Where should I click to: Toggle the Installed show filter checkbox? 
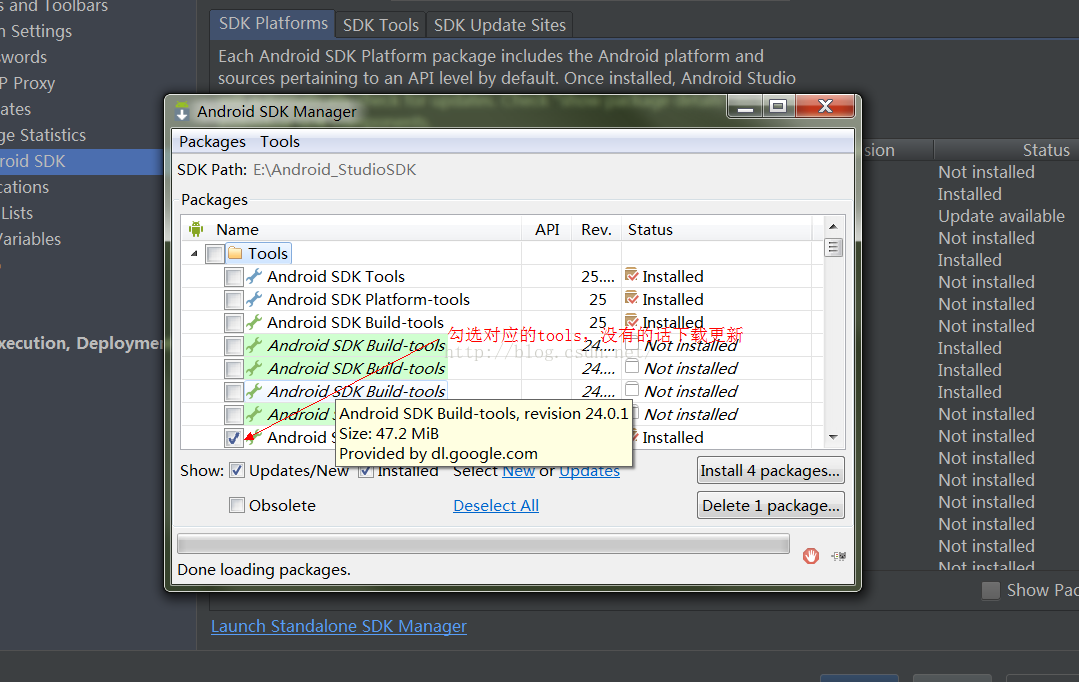click(x=365, y=471)
